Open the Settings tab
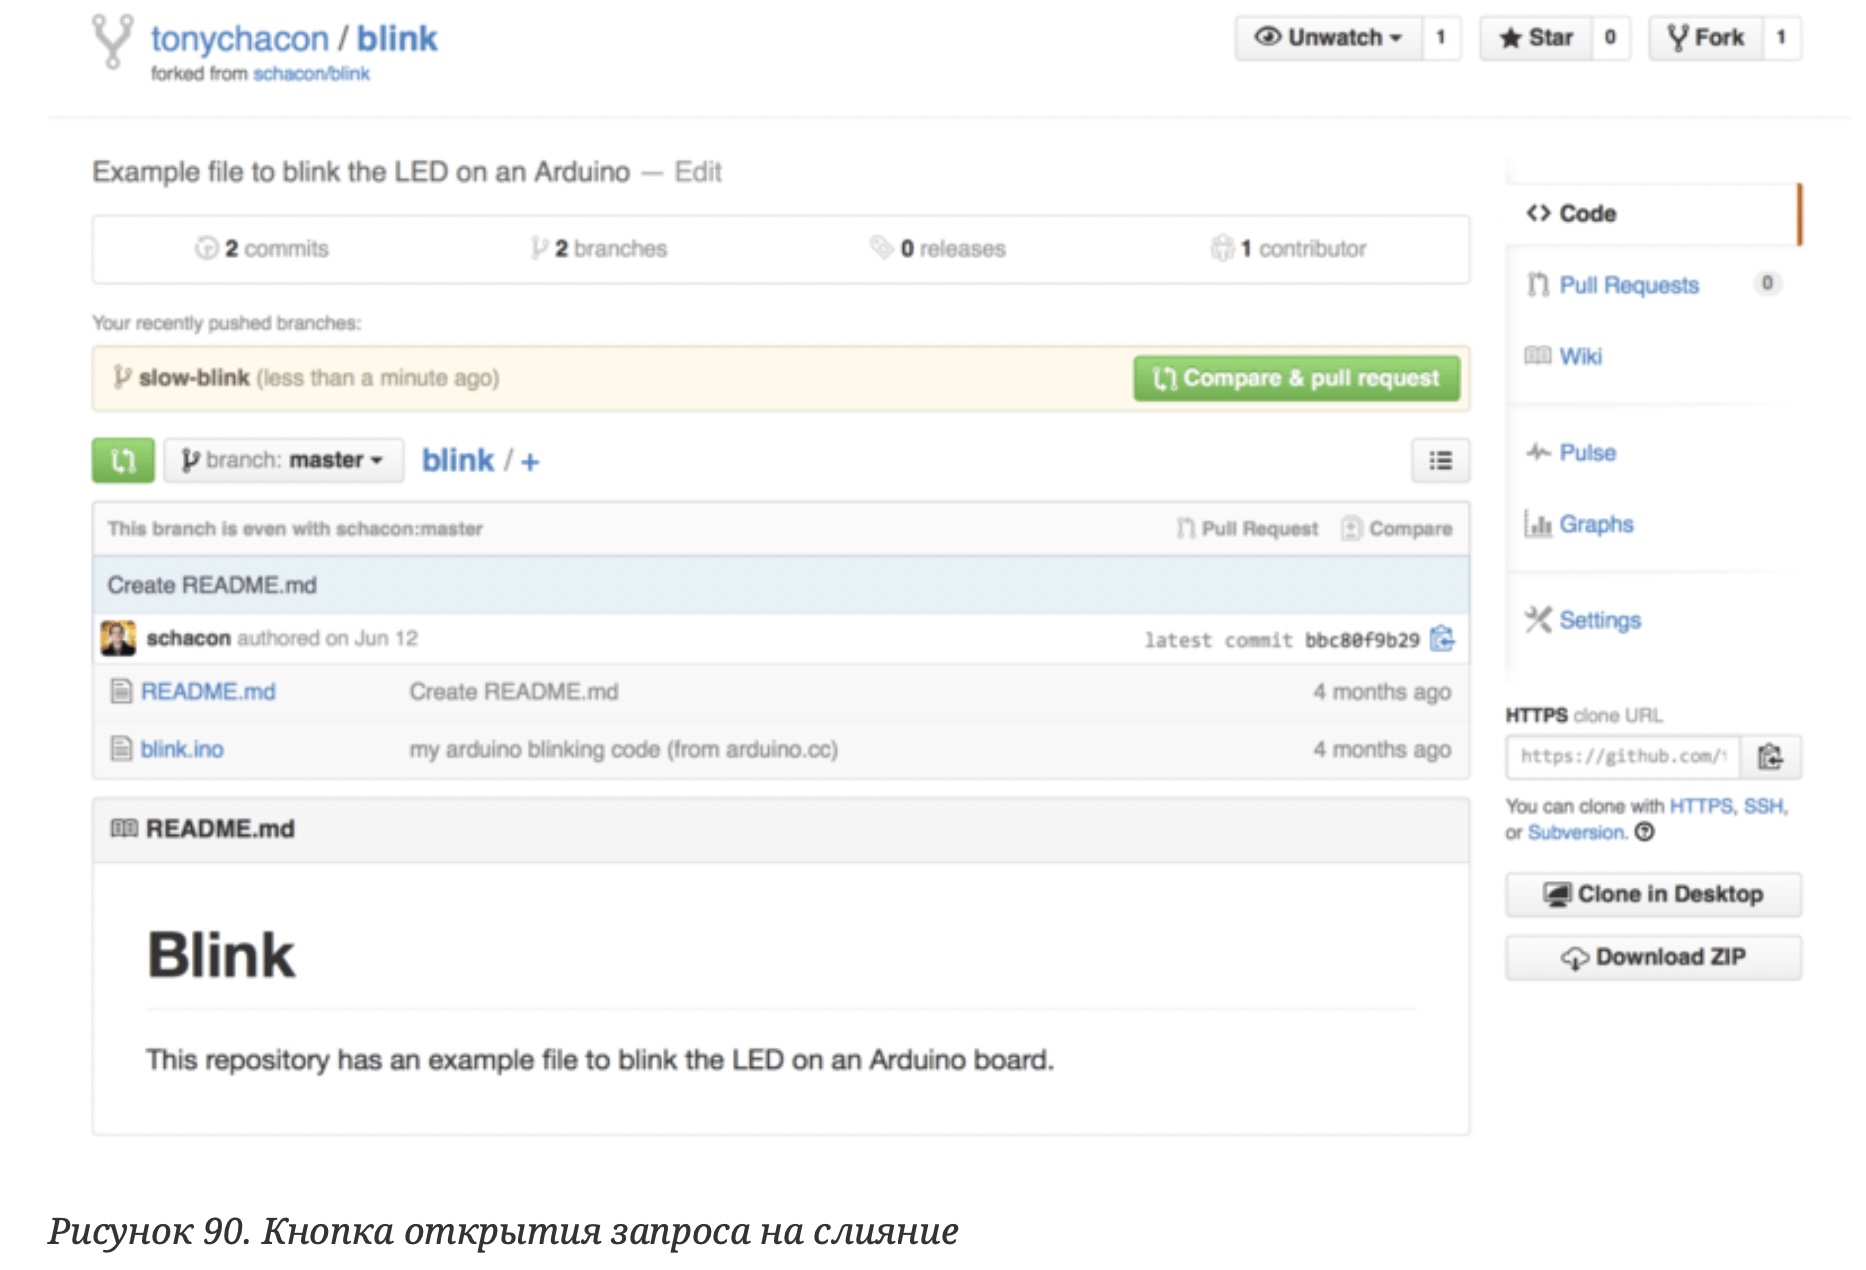 coord(1600,620)
